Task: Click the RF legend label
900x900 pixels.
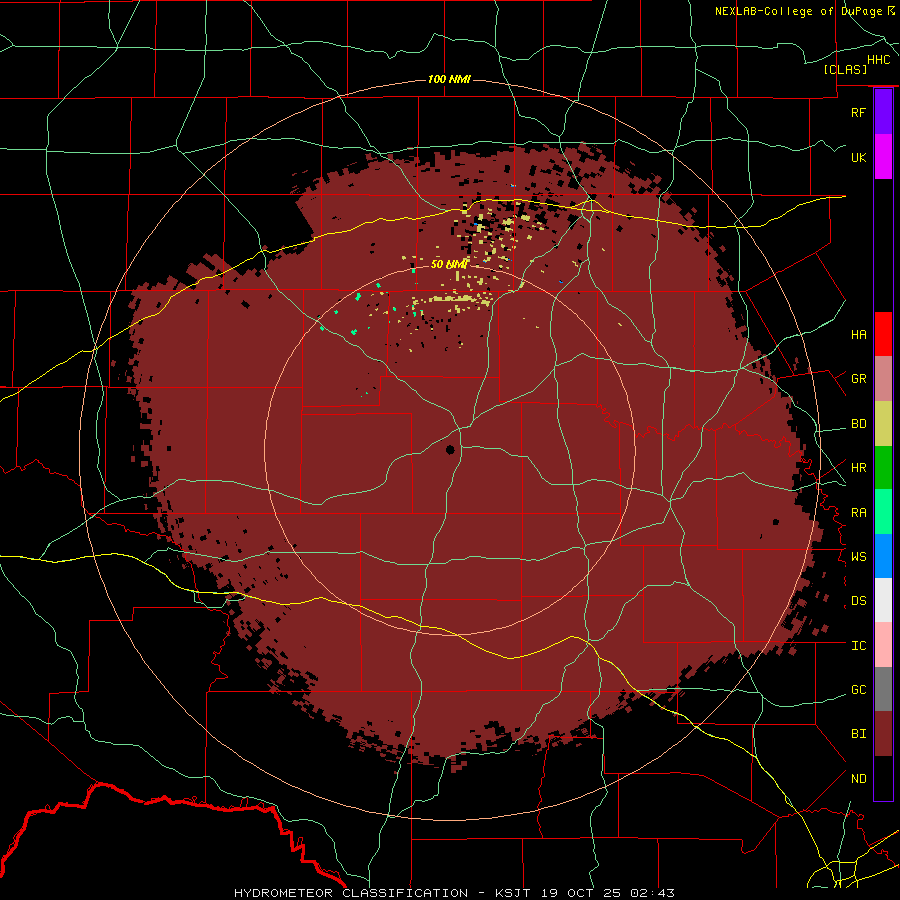Action: [x=858, y=112]
